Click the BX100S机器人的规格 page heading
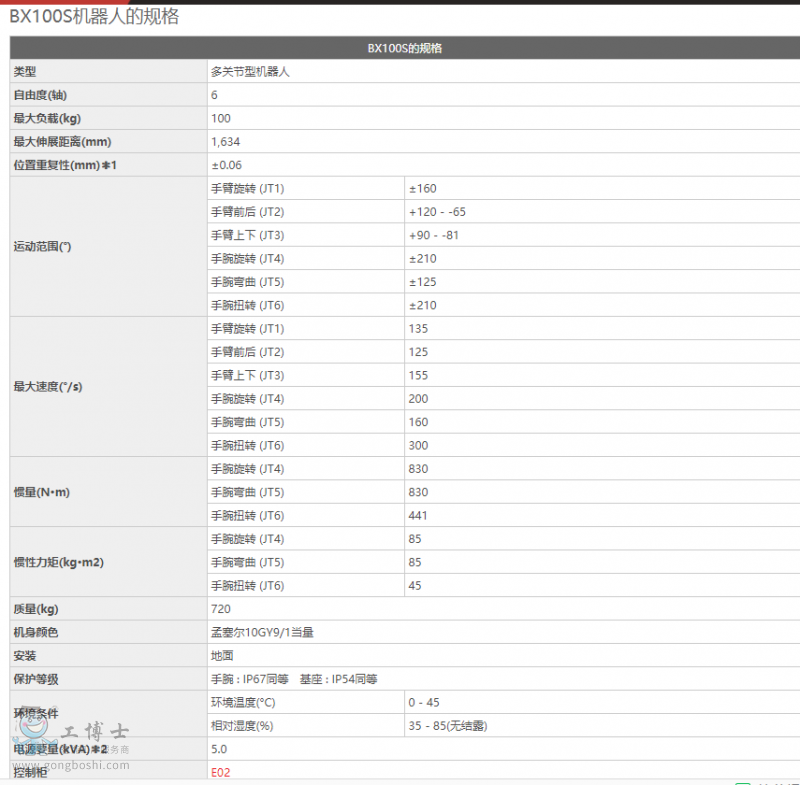The height and width of the screenshot is (785, 800). (x=95, y=17)
